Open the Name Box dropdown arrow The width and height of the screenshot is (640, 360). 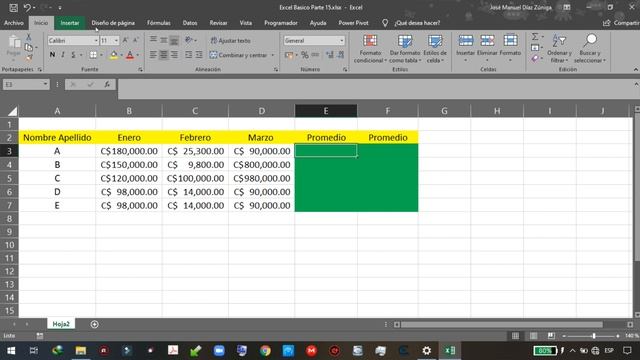[x=45, y=84]
